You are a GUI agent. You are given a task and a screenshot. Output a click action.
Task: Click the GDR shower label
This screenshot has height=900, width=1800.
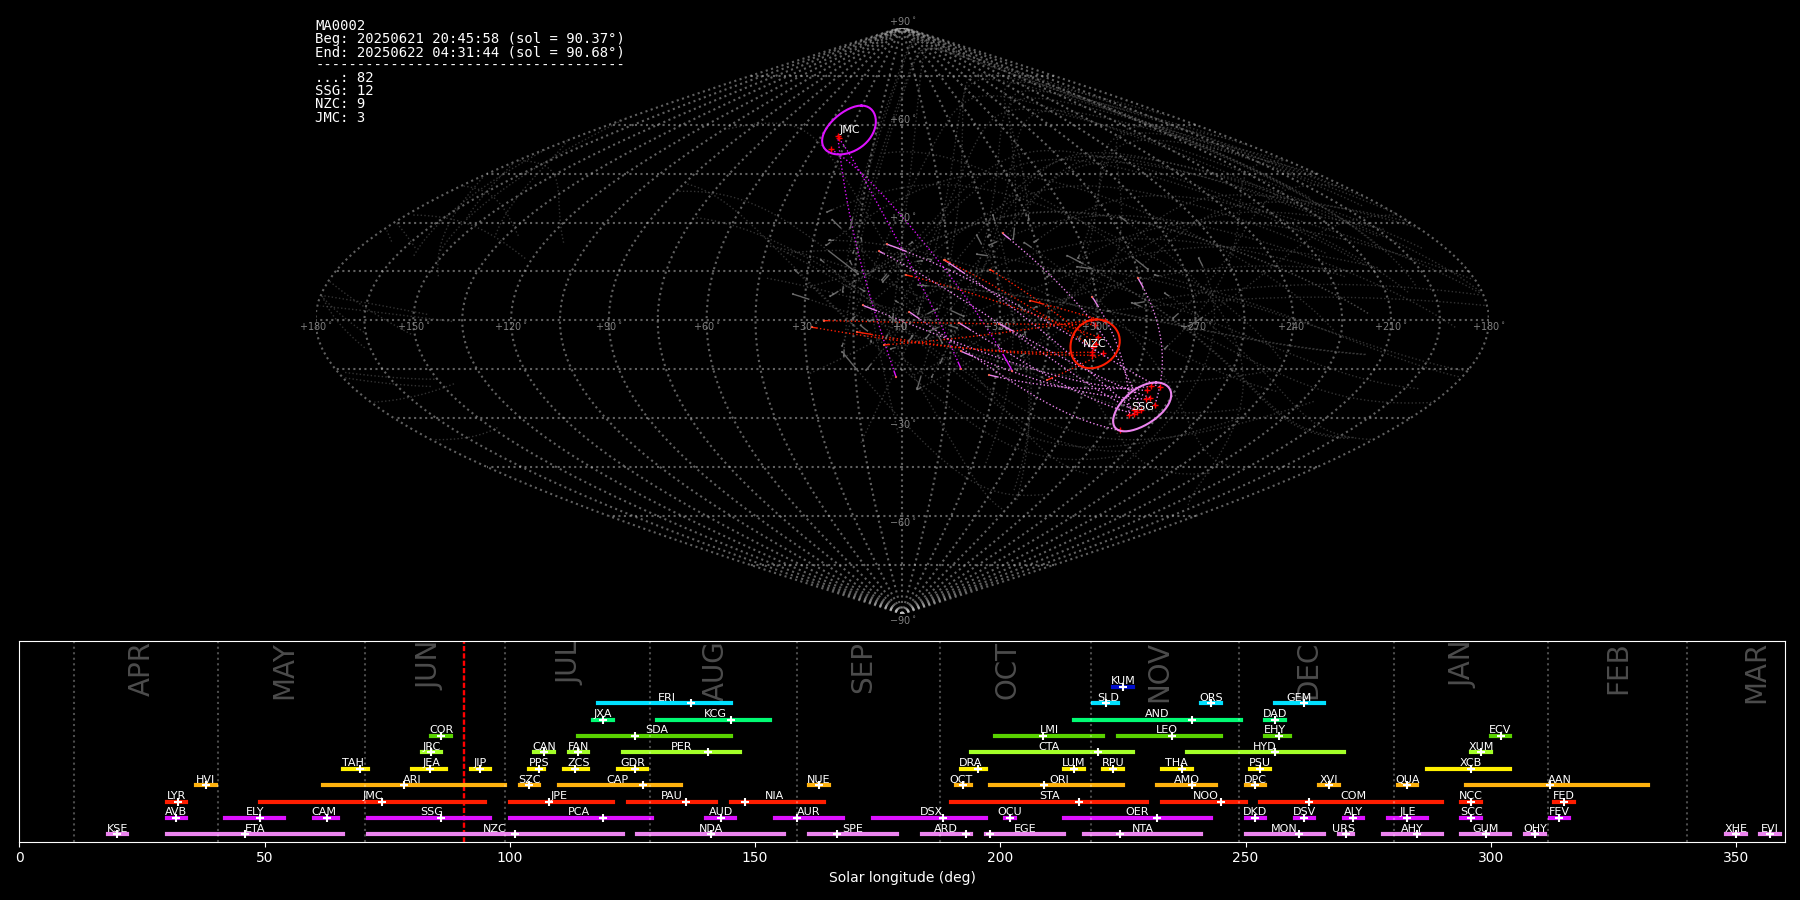(x=633, y=763)
